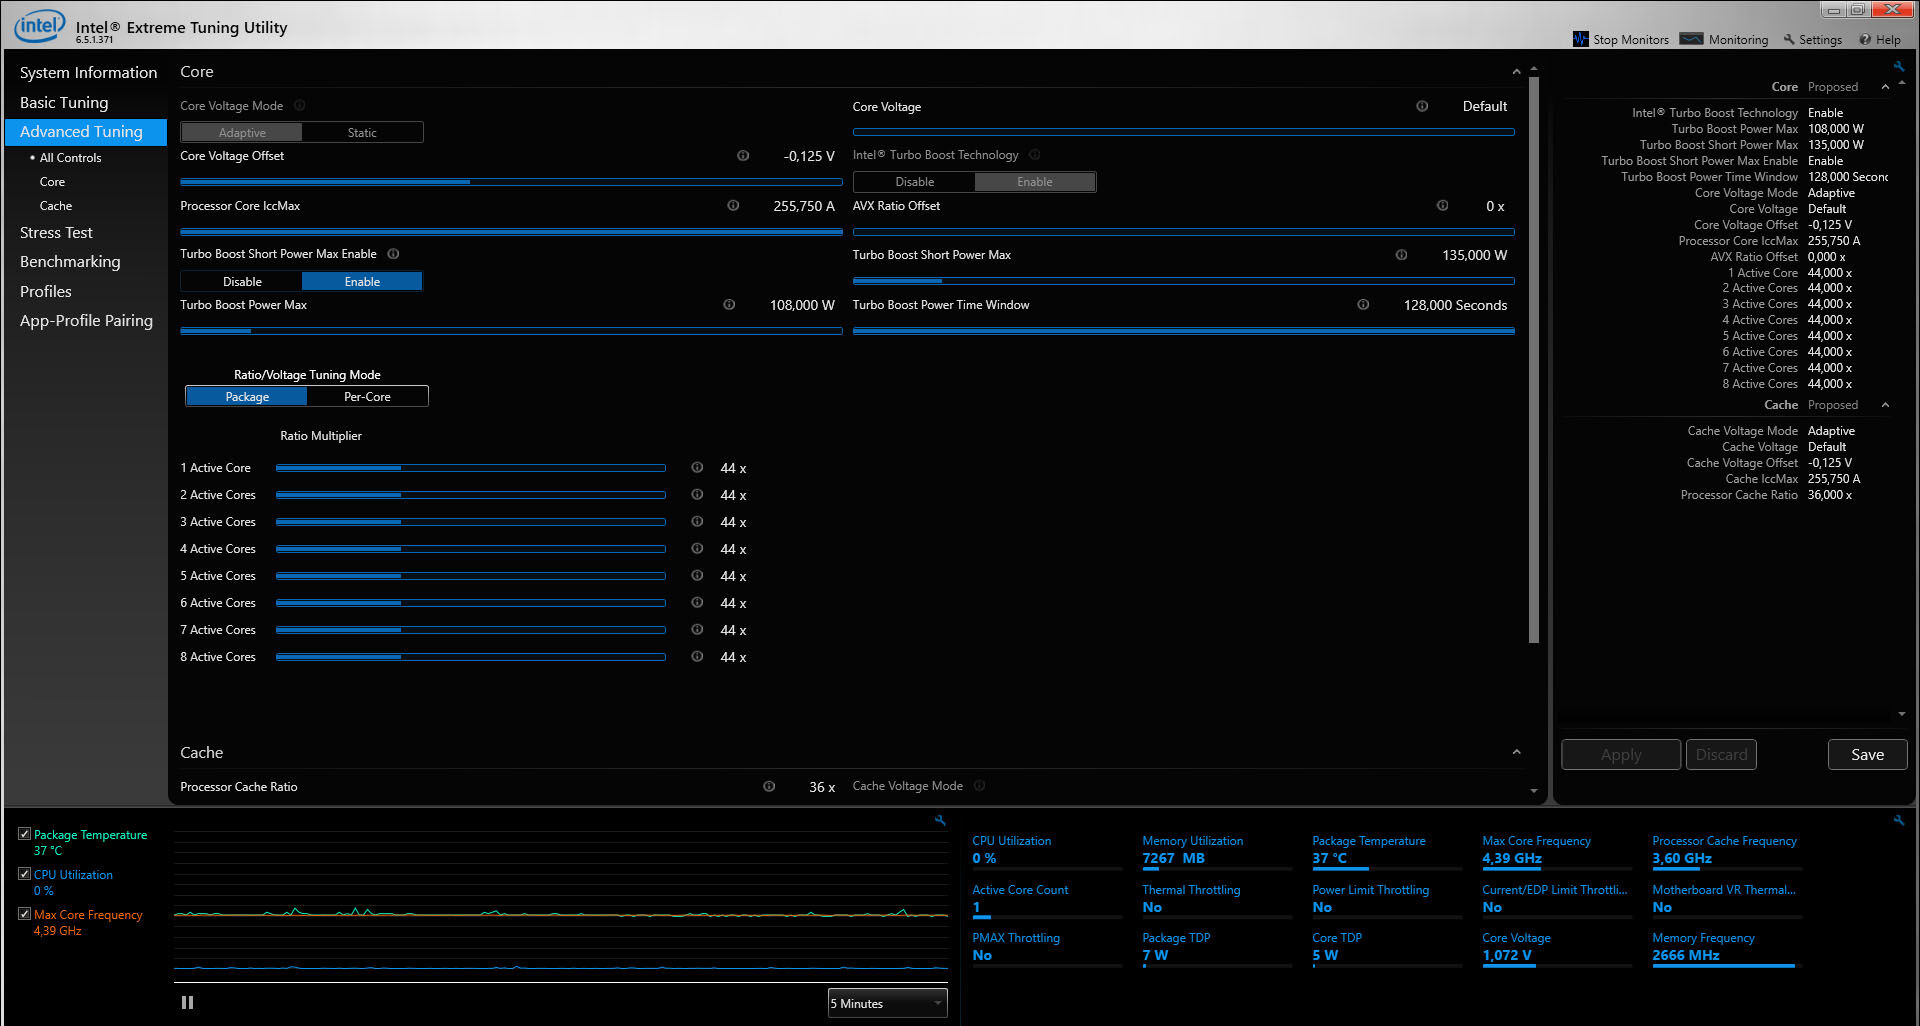Disable Intel Turbo Boost Technology
Image resolution: width=1920 pixels, height=1026 pixels.
[914, 181]
